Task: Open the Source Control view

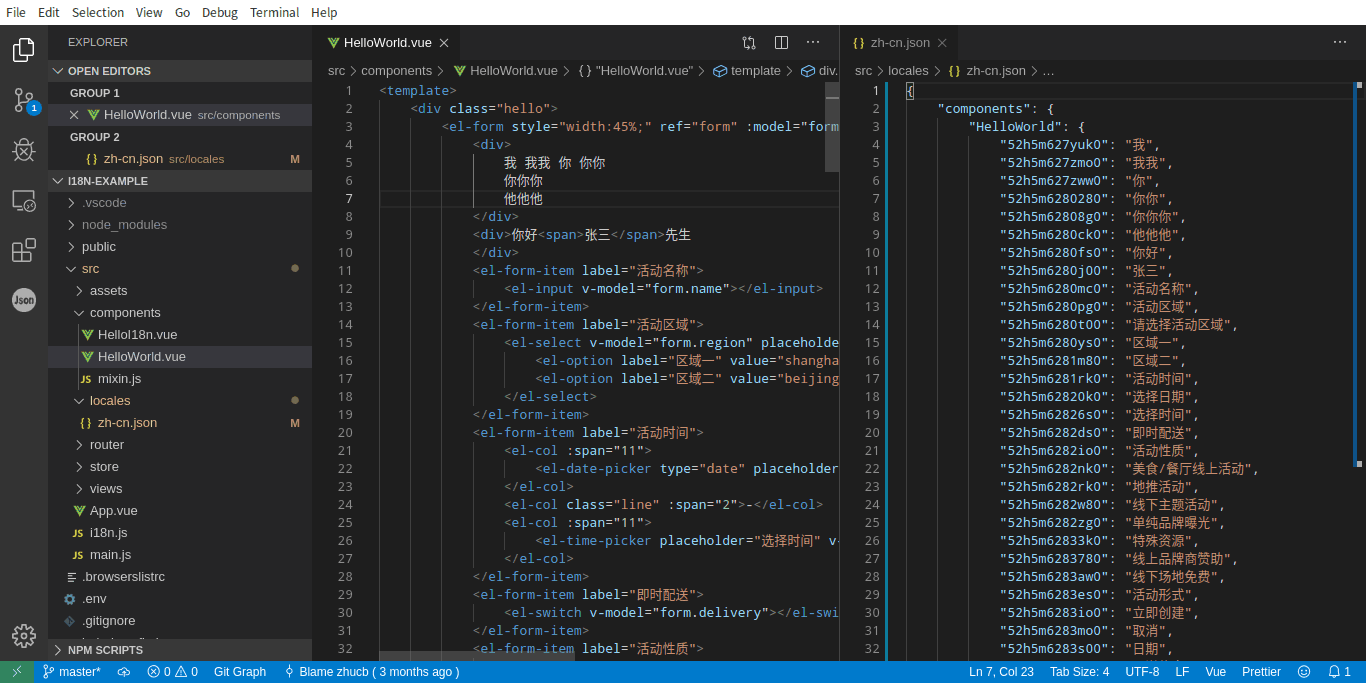Action: (24, 100)
